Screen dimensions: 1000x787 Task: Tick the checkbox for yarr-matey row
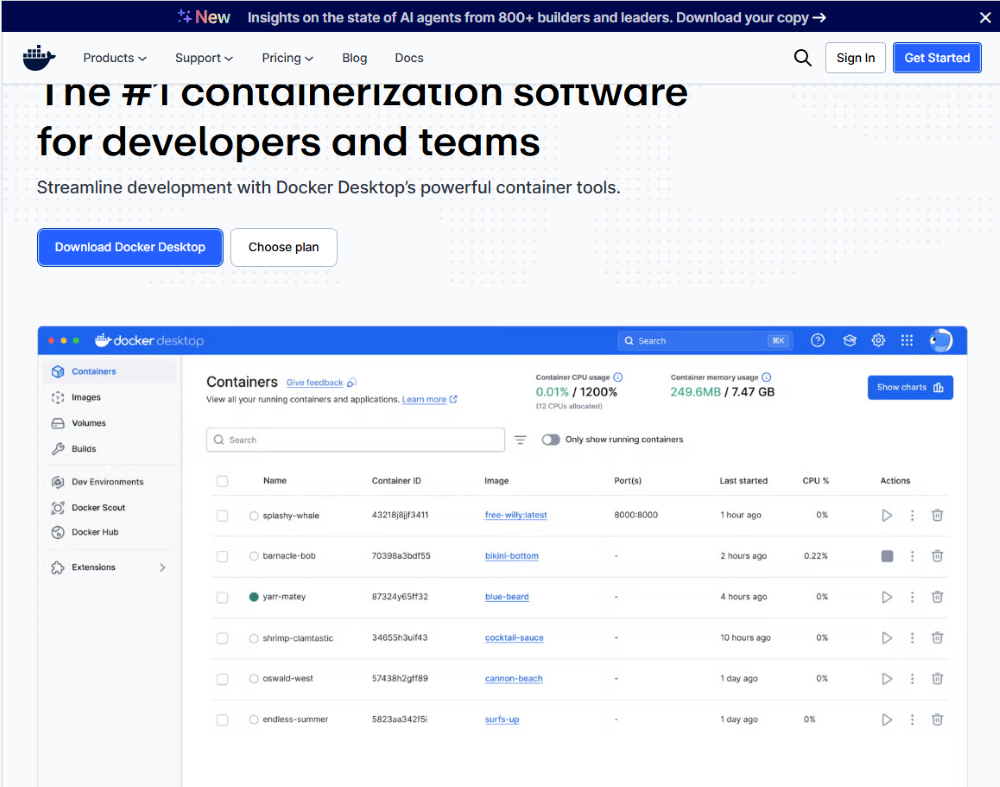[222, 597]
